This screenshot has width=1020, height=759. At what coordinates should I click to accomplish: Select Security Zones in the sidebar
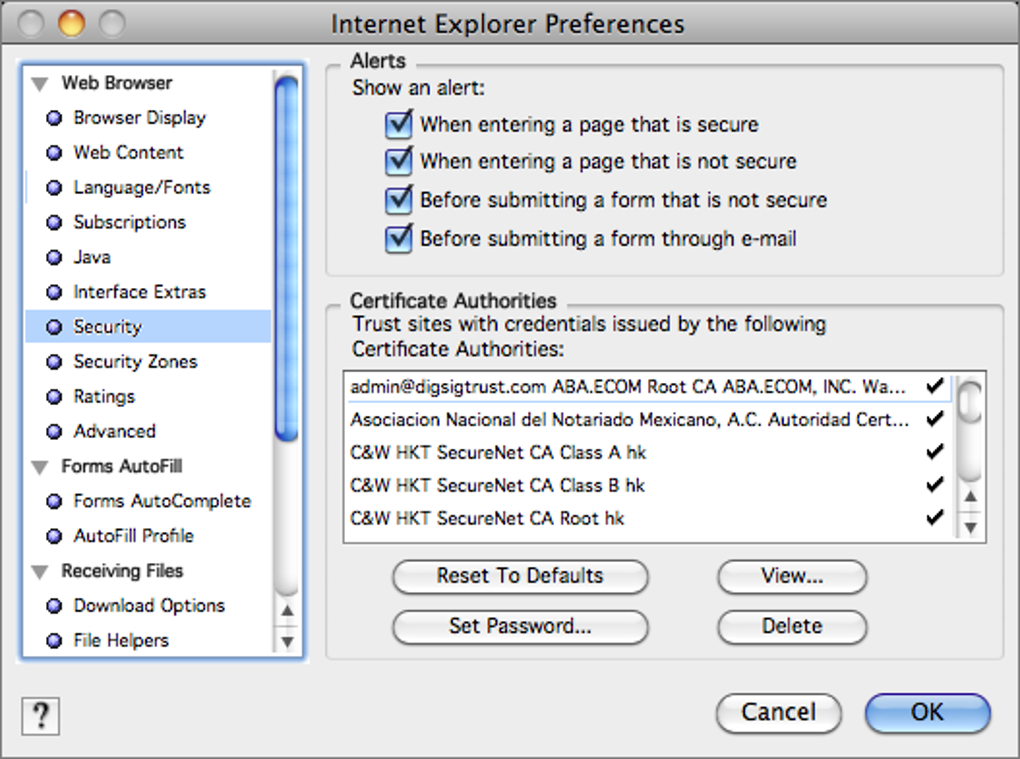(135, 361)
